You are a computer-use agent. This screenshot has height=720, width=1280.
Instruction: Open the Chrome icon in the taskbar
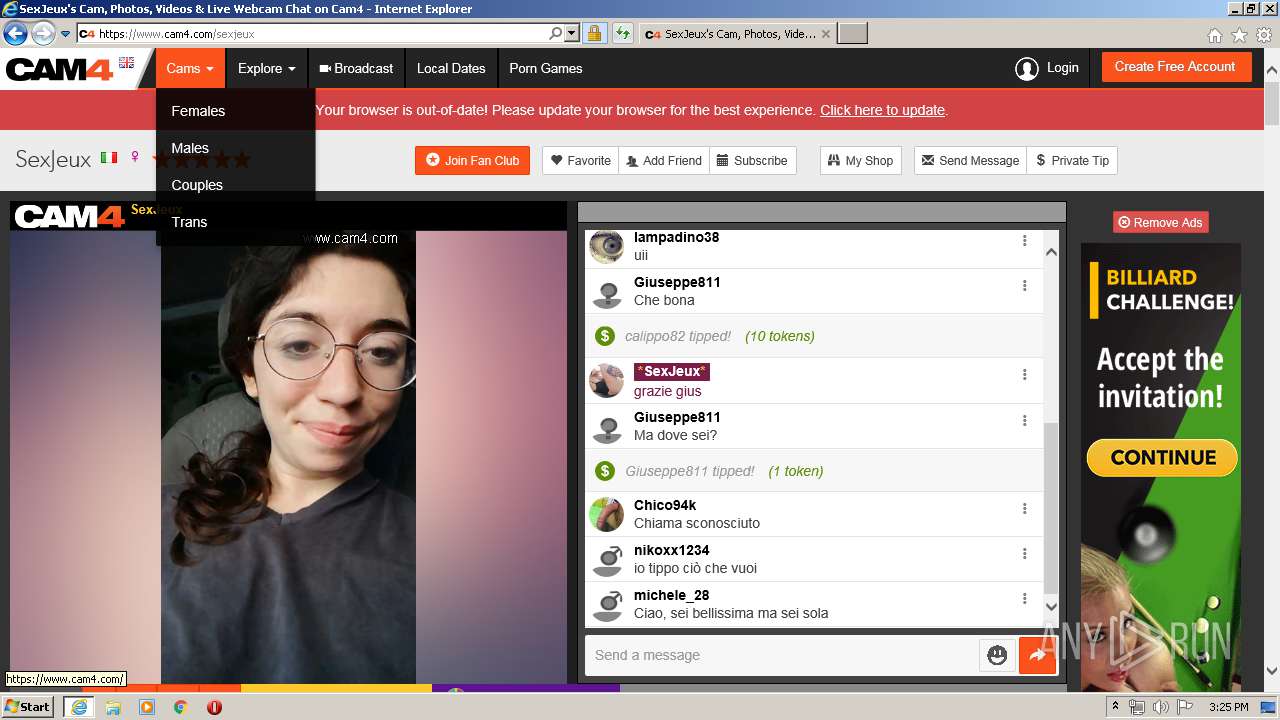(180, 707)
